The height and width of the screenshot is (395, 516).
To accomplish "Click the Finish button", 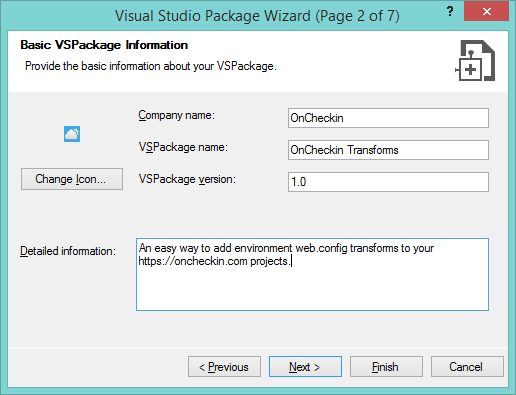I will (386, 367).
